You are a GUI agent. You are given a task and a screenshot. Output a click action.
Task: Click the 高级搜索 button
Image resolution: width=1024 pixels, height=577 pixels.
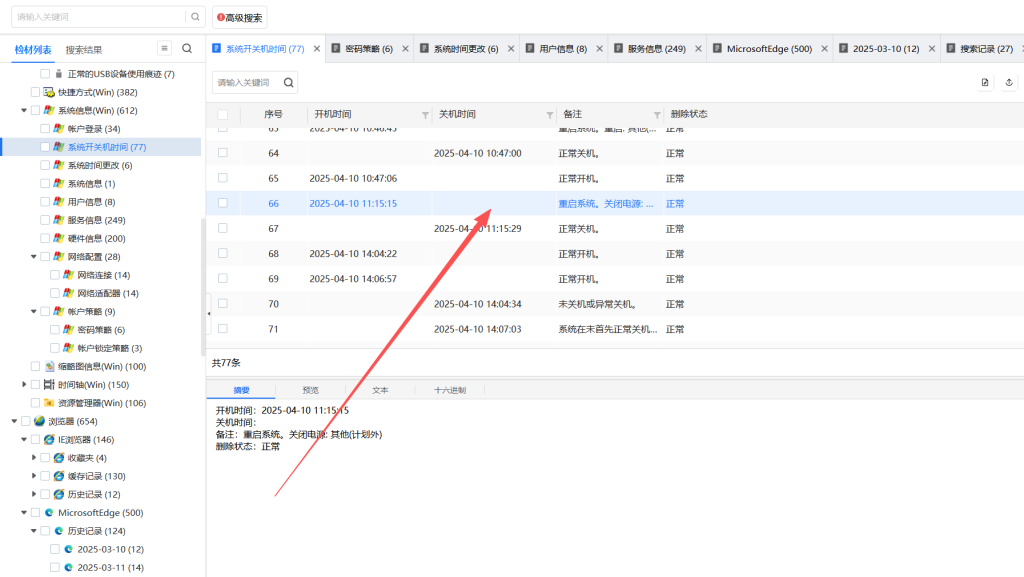pyautogui.click(x=239, y=17)
